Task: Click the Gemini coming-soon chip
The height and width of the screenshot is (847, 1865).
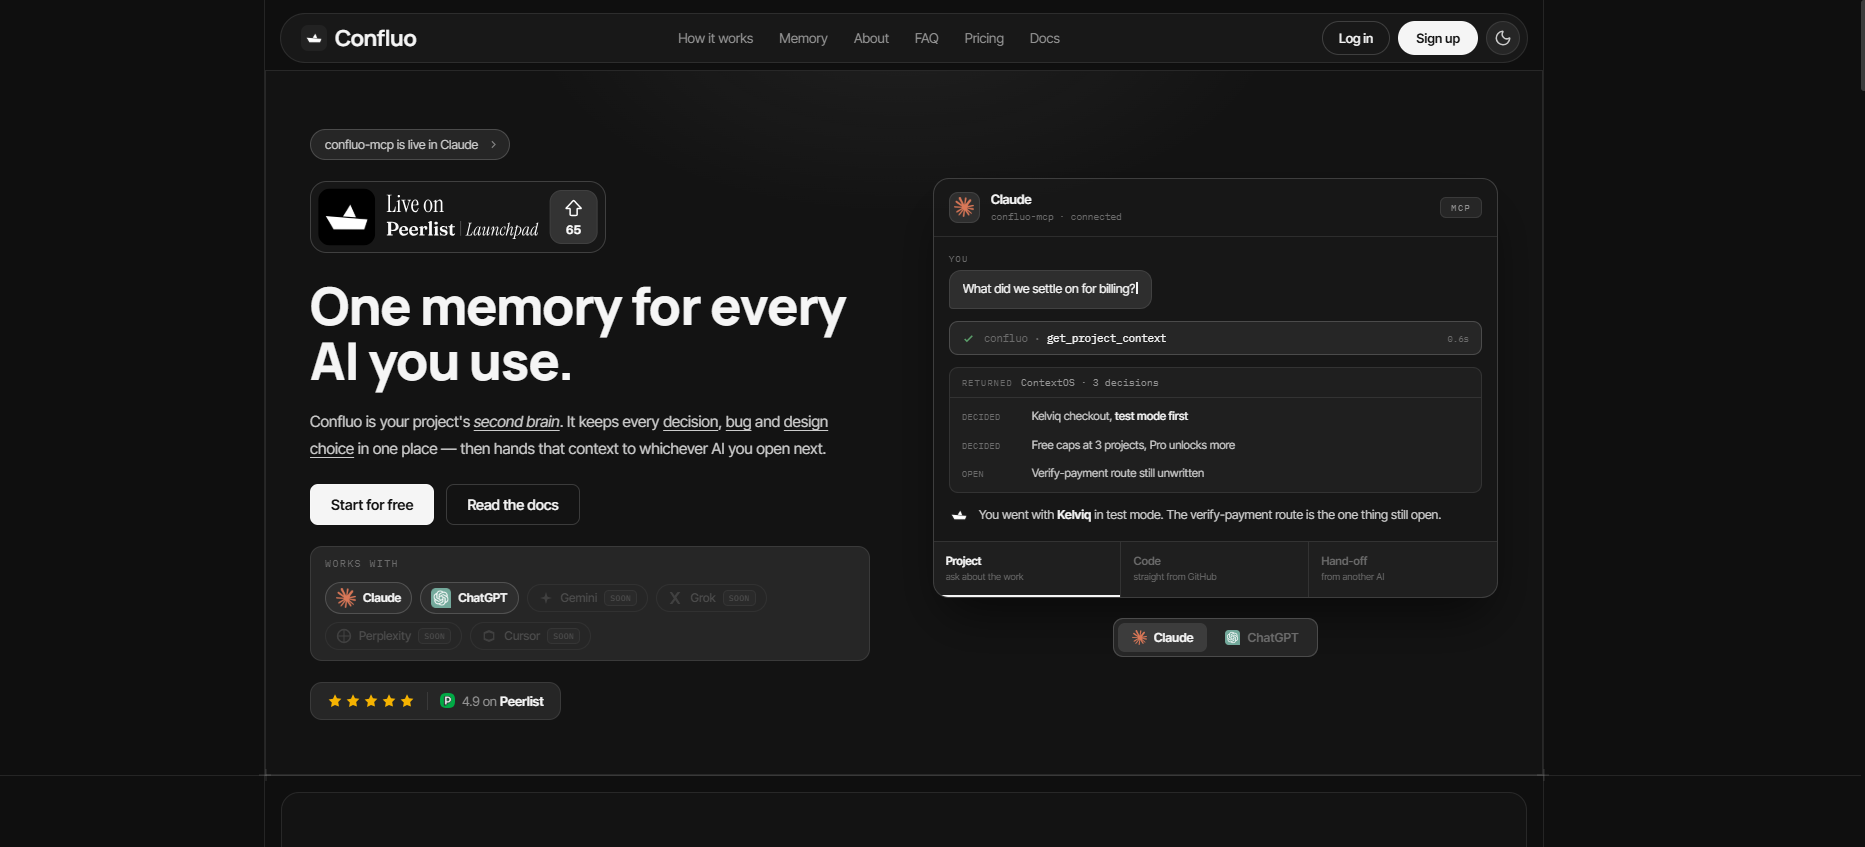Action: click(587, 598)
